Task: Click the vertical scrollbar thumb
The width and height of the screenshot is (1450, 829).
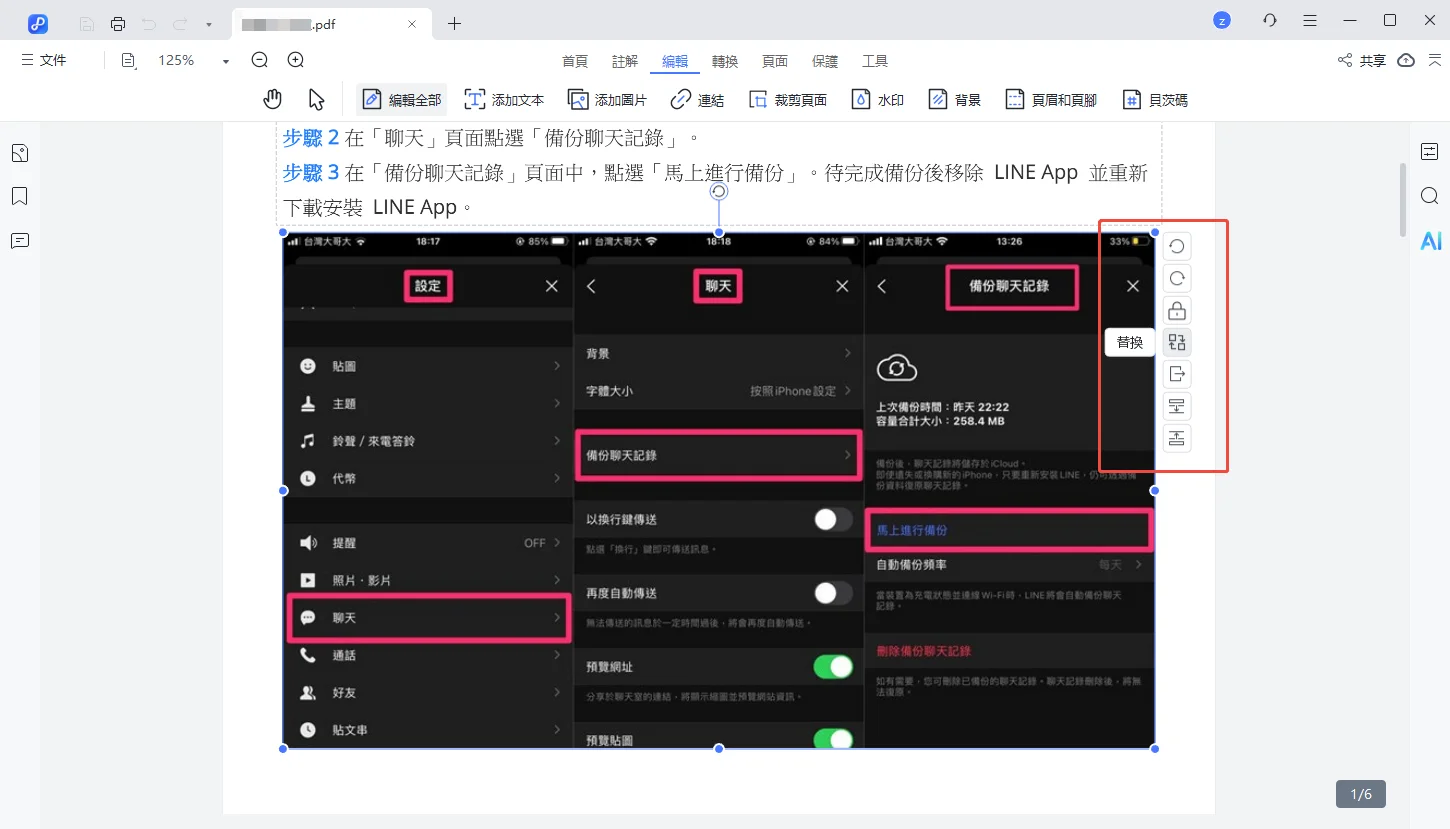Action: [x=1402, y=200]
